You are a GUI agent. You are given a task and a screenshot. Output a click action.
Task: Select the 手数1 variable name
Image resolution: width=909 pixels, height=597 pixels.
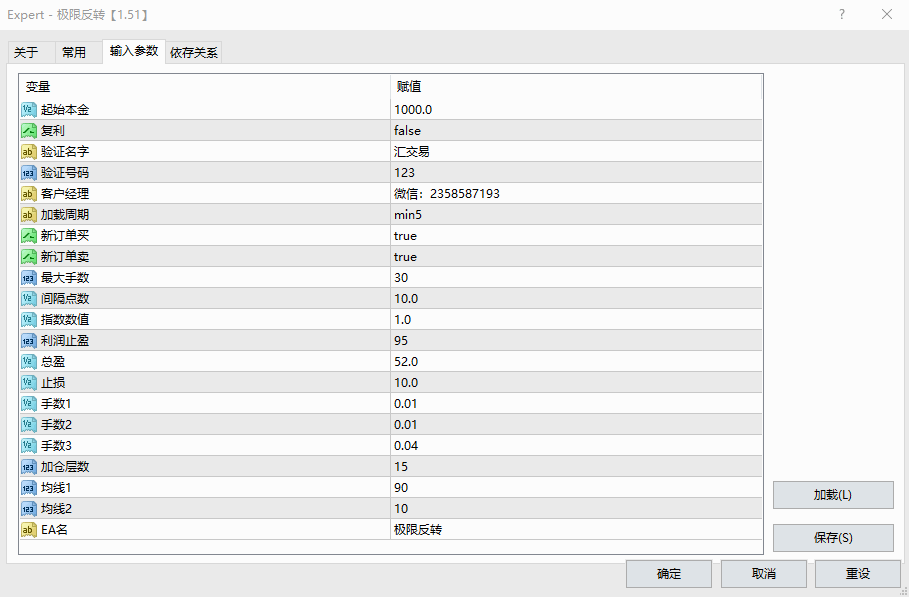(x=56, y=403)
